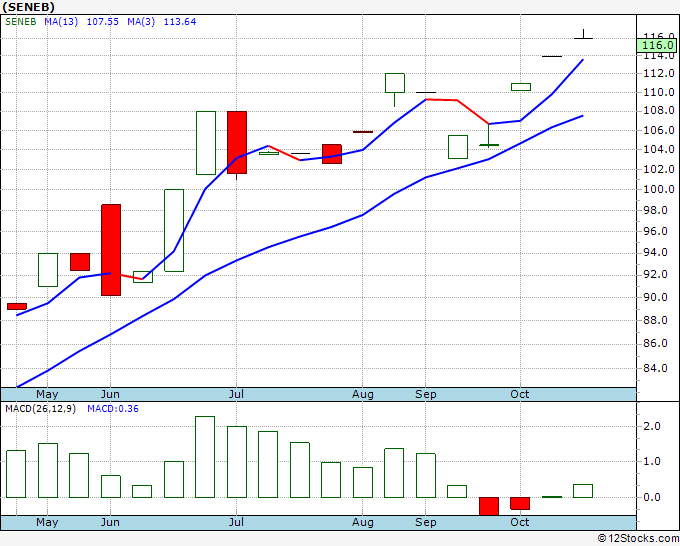Image resolution: width=680 pixels, height=546 pixels.
Task: Click the larger red negative MACD bar
Action: [489, 506]
